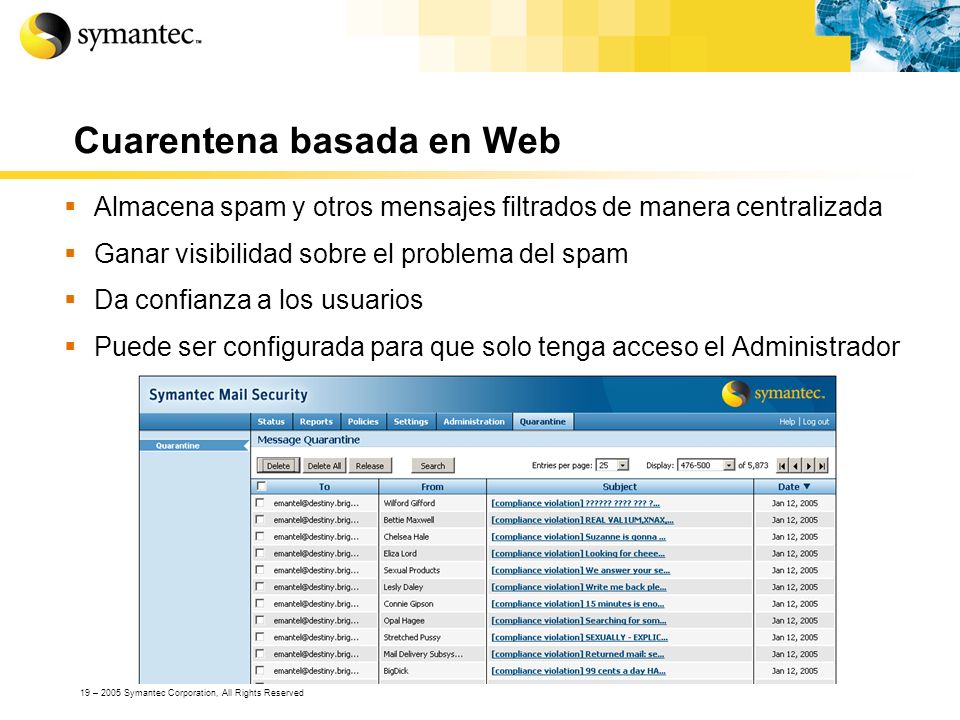Open the SEXUALLY - EXPLIC subject link
The image size is (960, 720).
(x=579, y=637)
